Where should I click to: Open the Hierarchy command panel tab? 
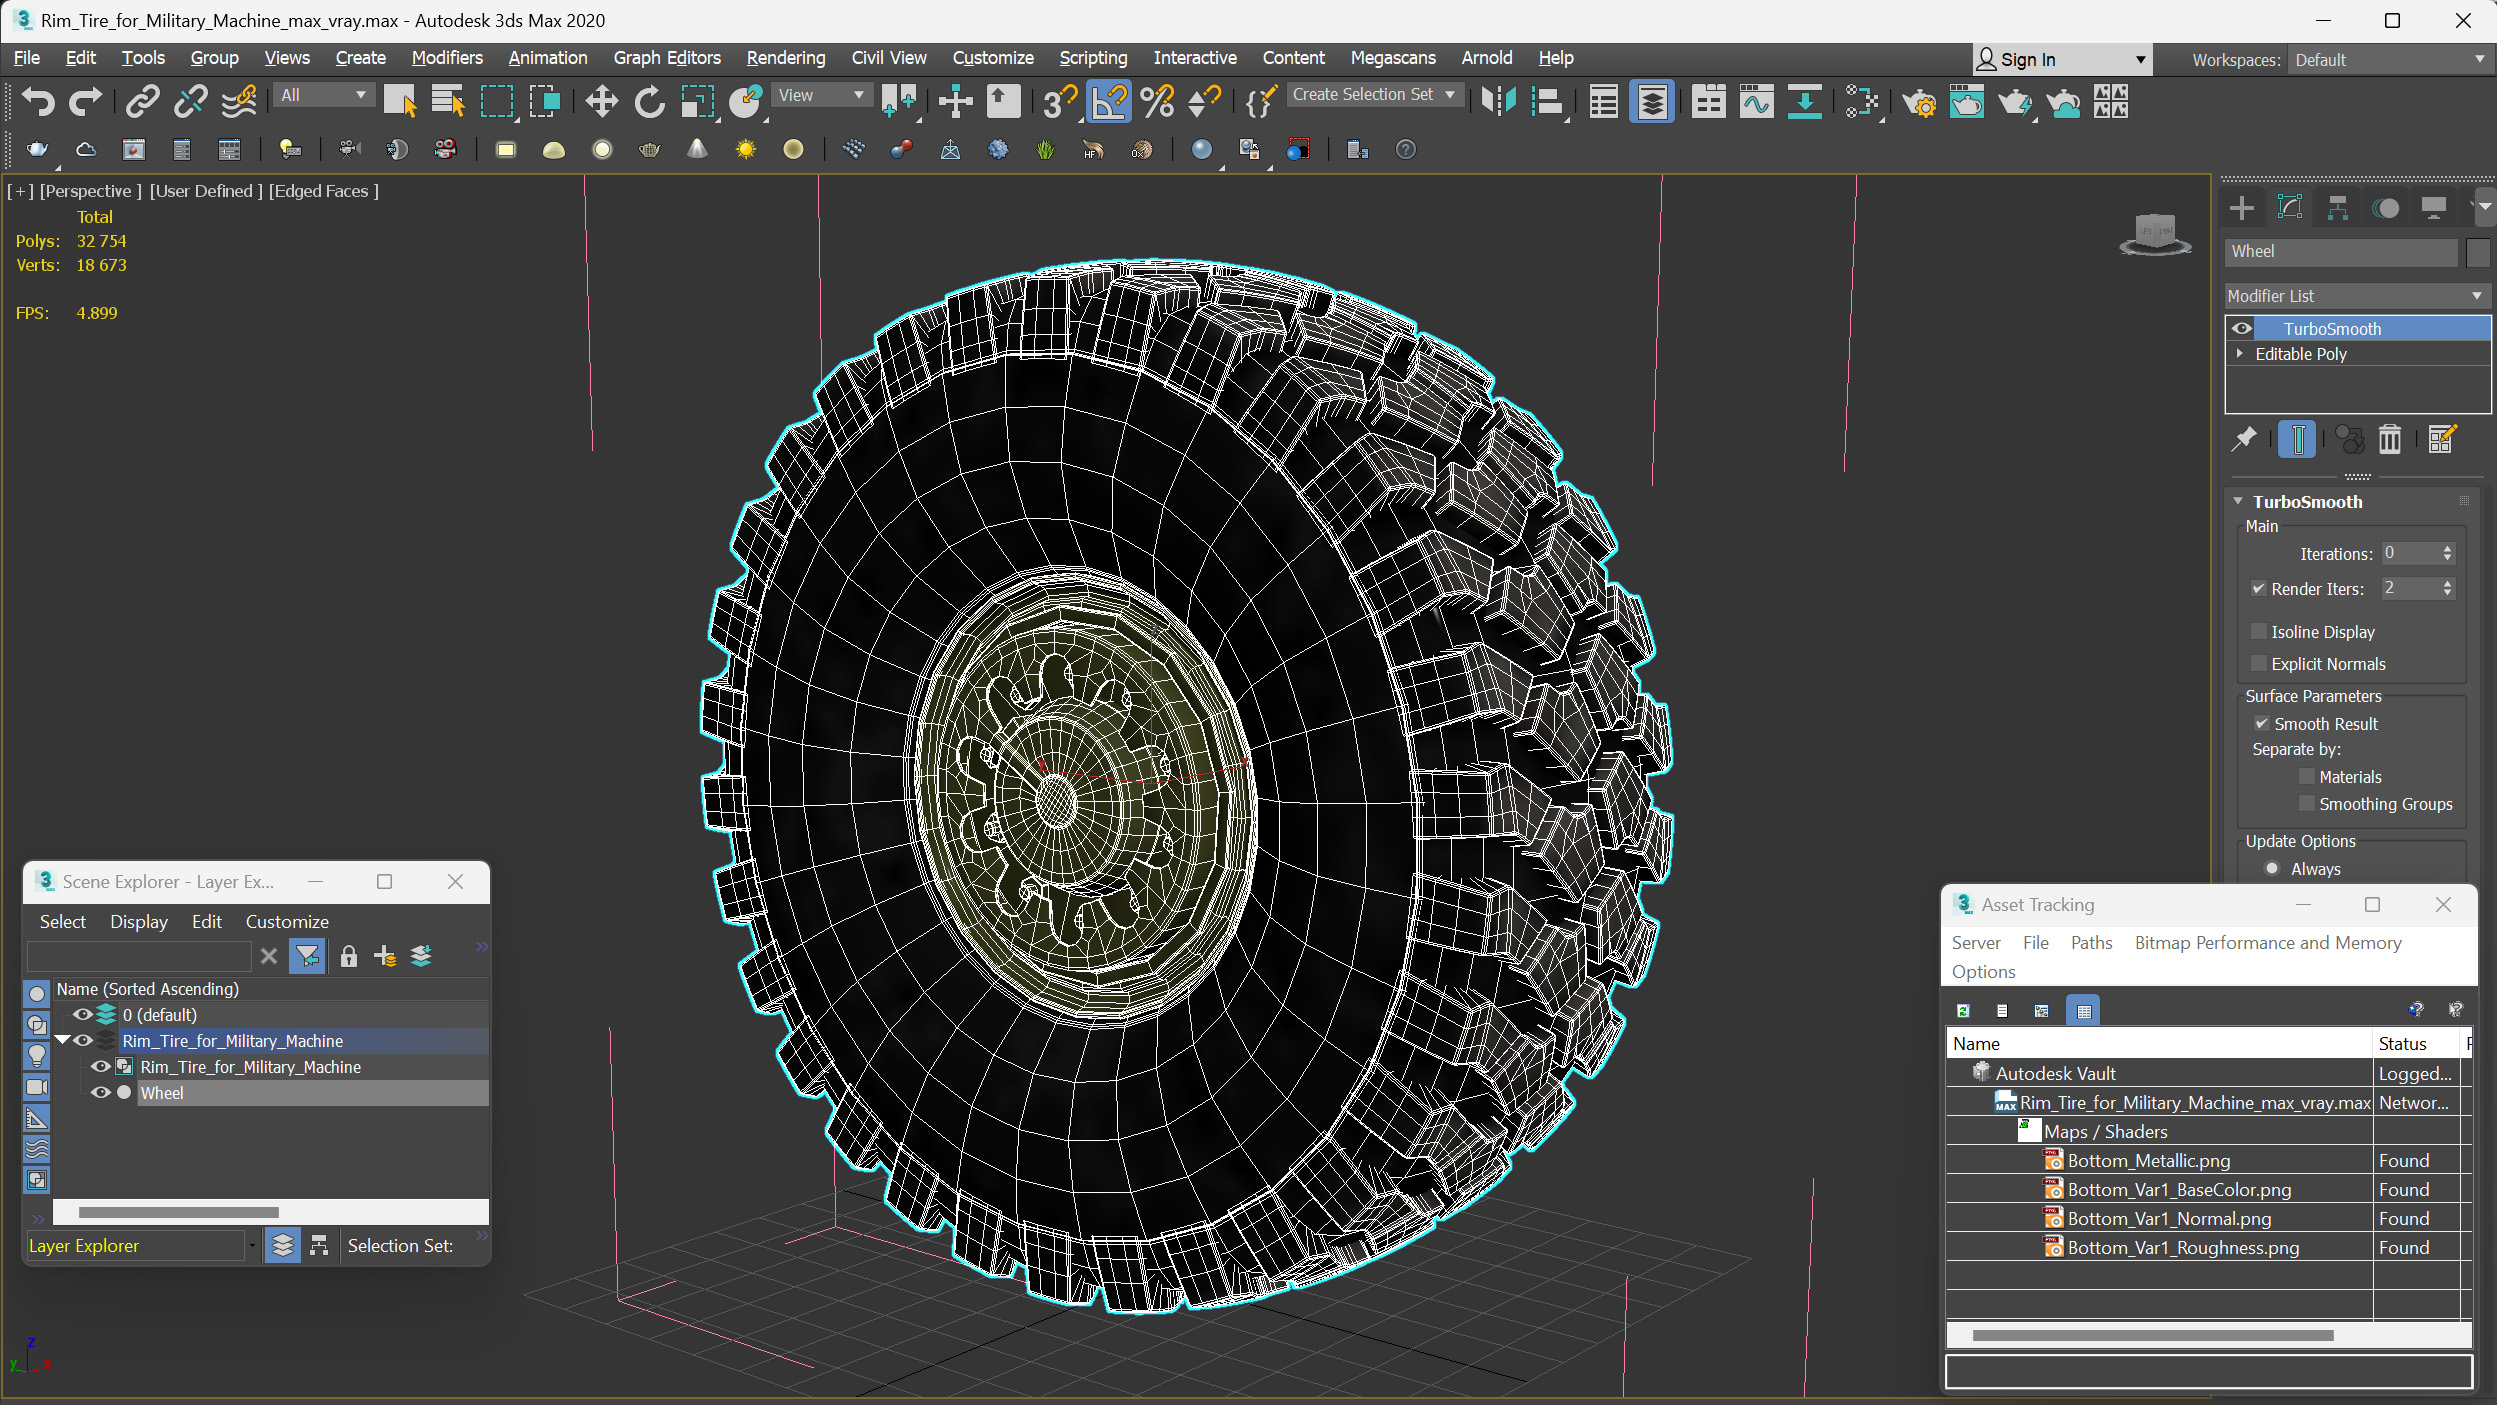(x=2337, y=207)
